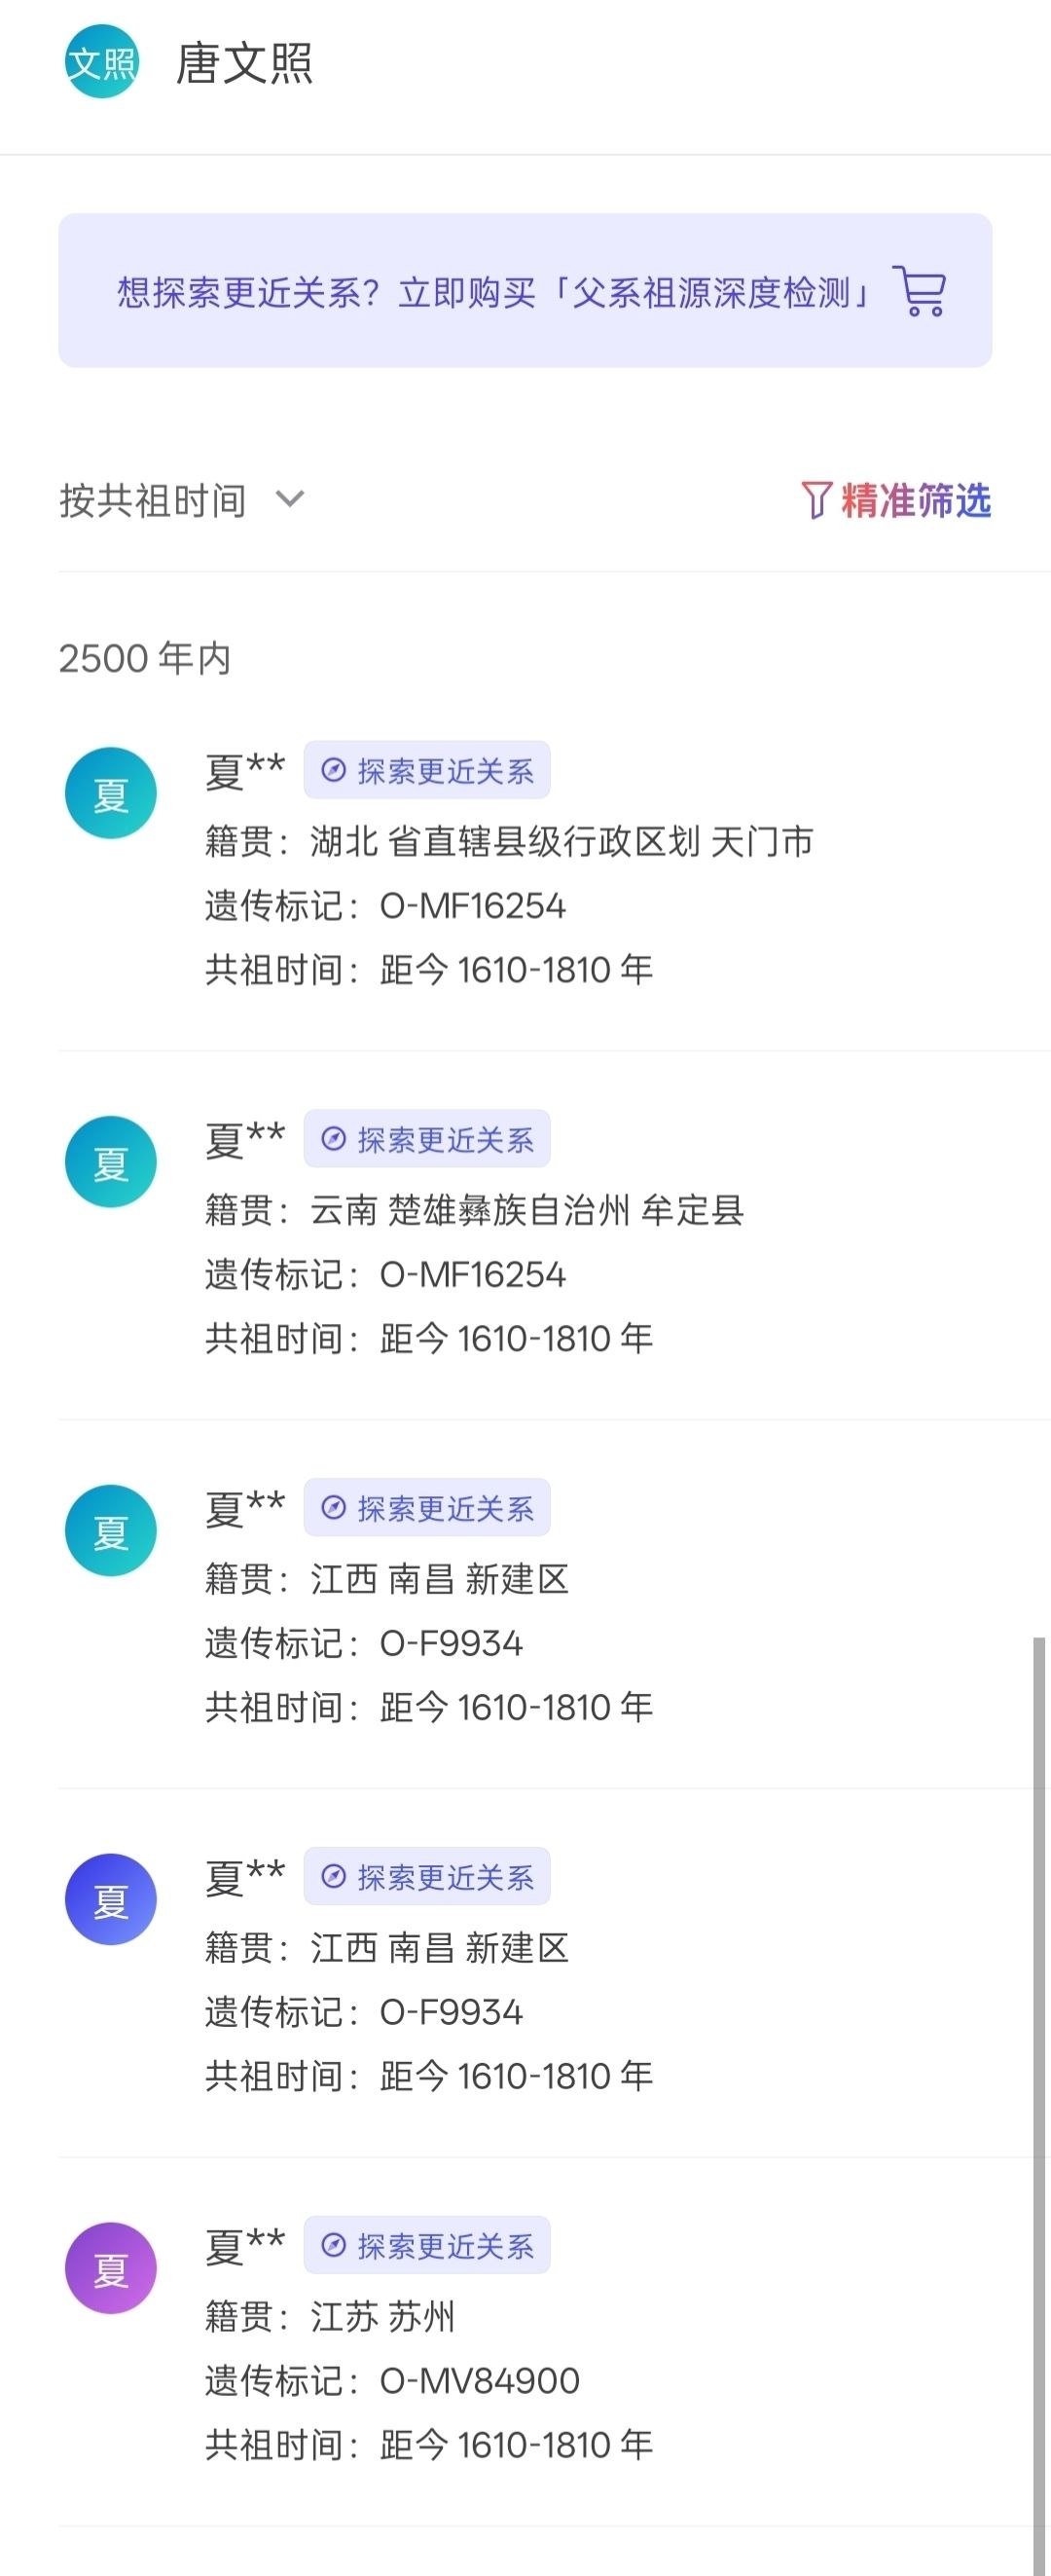Click the shopping cart icon in banner
The height and width of the screenshot is (2576, 1051).
pyautogui.click(x=919, y=291)
